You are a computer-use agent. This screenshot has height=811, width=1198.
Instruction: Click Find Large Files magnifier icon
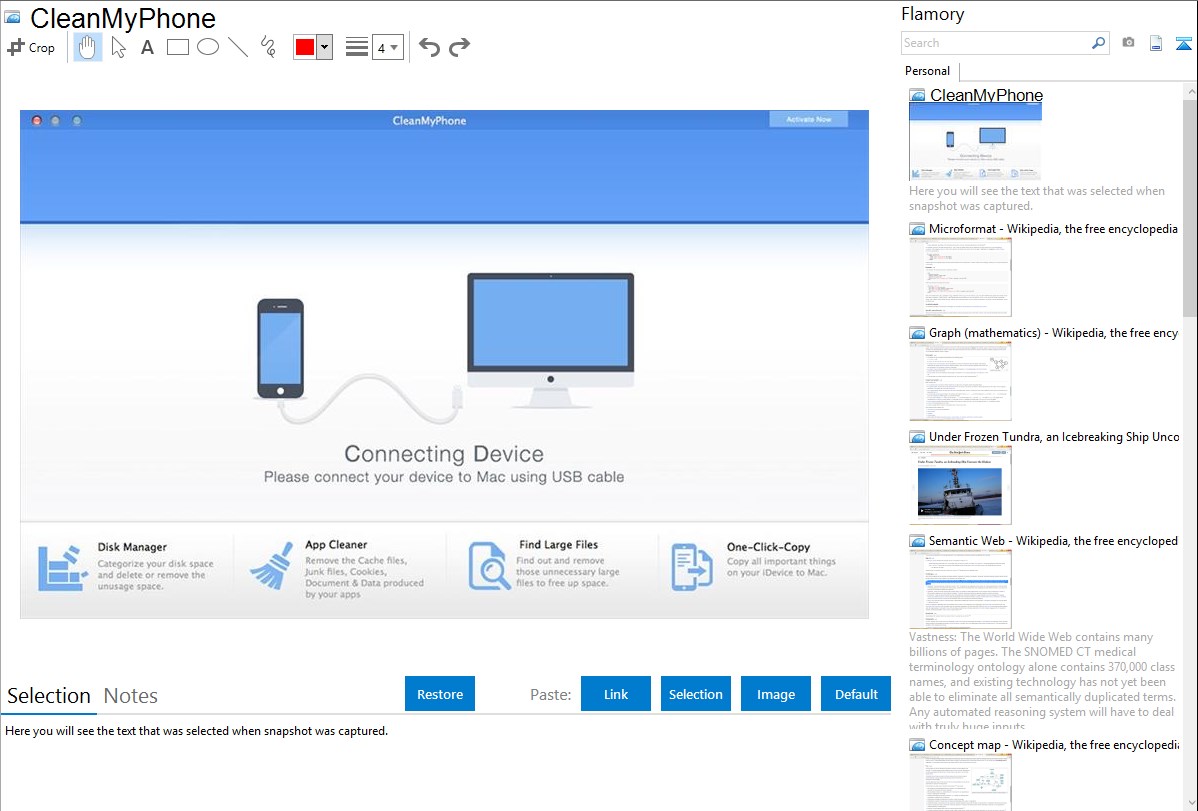(489, 566)
